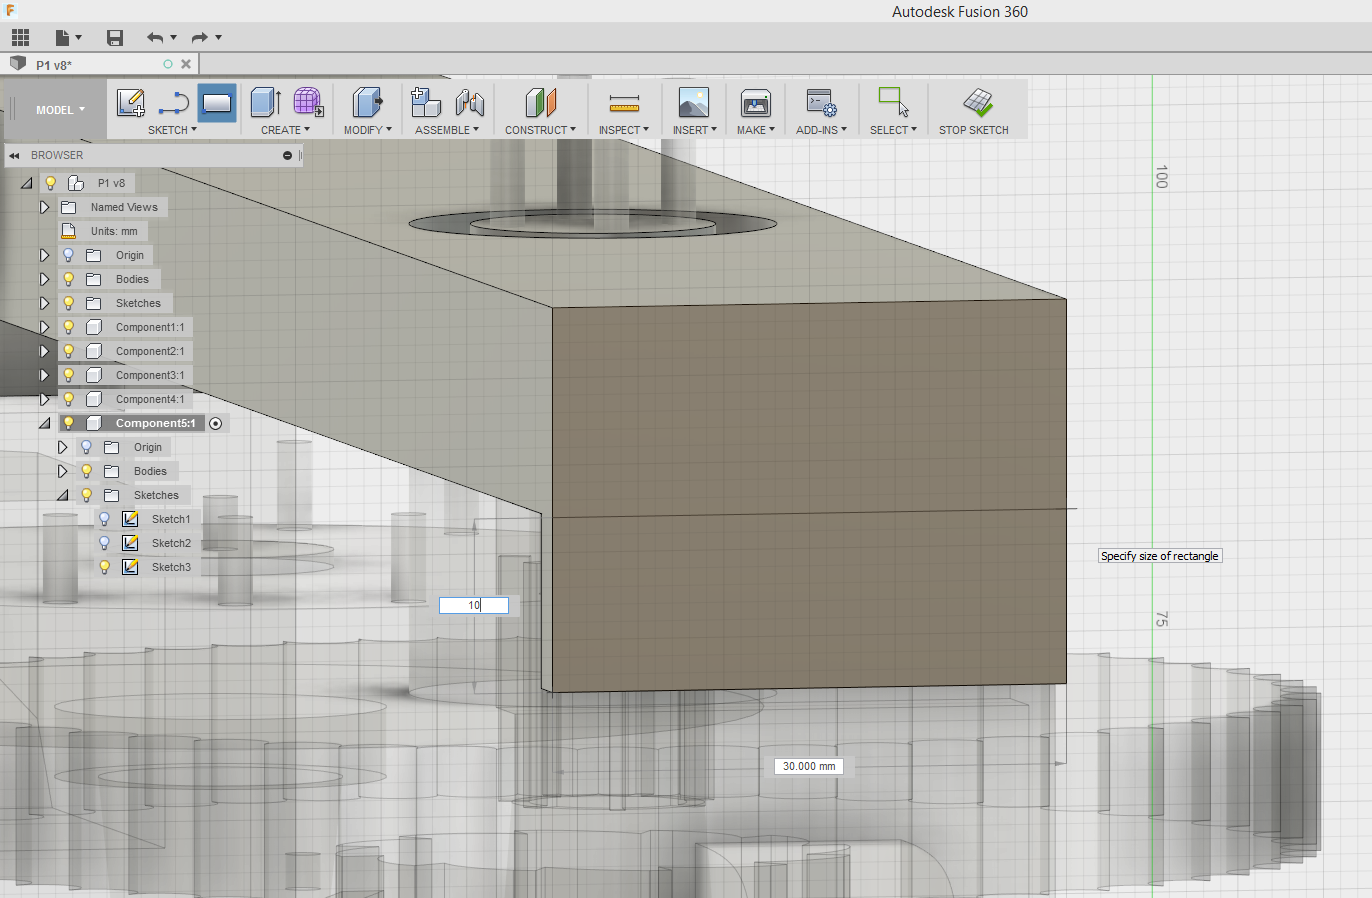Toggle visibility of Component2:1
This screenshot has width=1372, height=898.
coord(69,351)
